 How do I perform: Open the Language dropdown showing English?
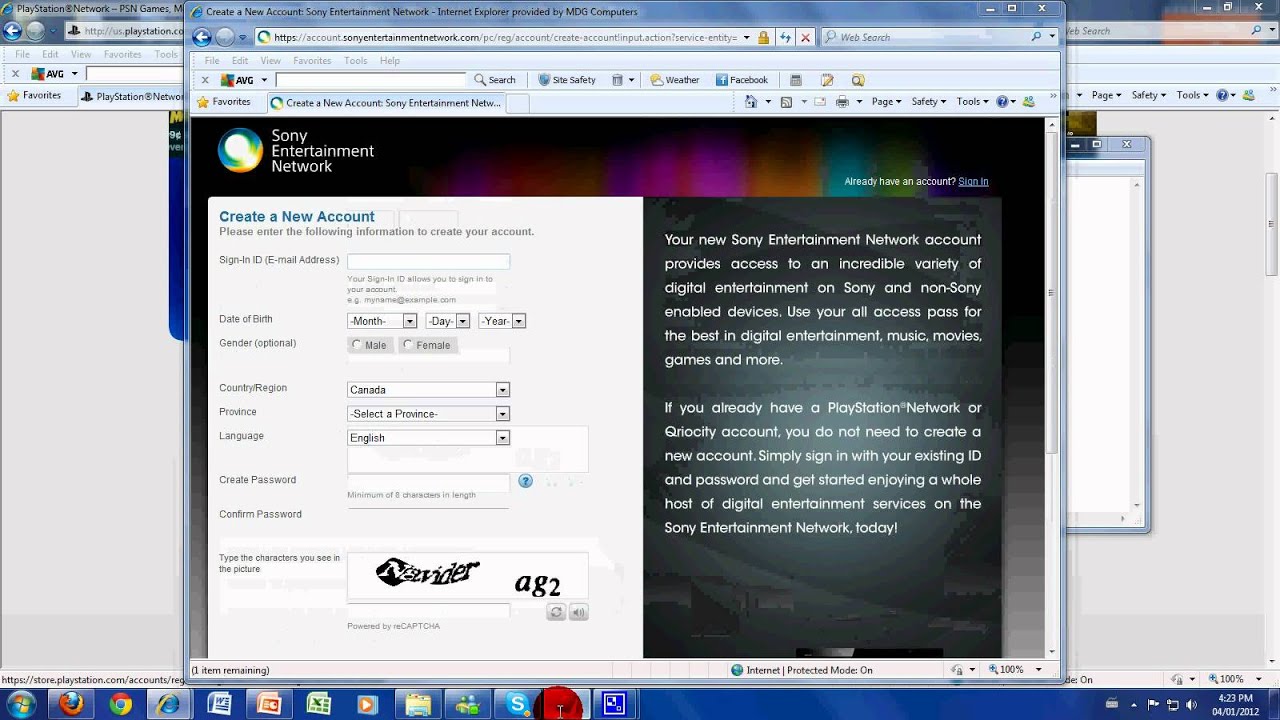pyautogui.click(x=428, y=438)
